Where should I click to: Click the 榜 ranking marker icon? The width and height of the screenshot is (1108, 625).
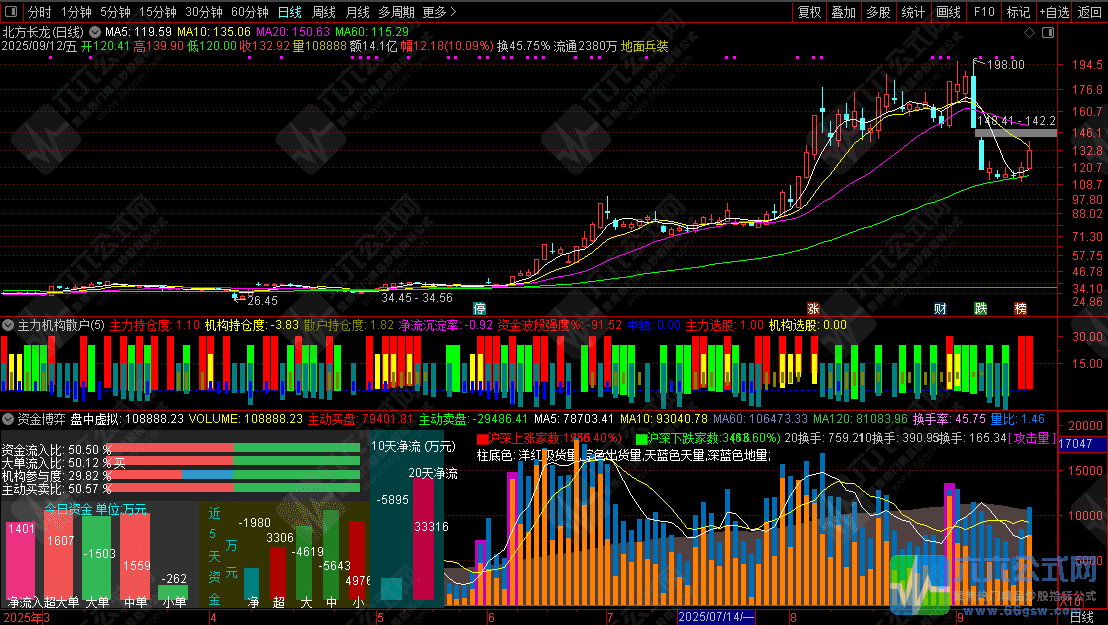pos(1020,307)
